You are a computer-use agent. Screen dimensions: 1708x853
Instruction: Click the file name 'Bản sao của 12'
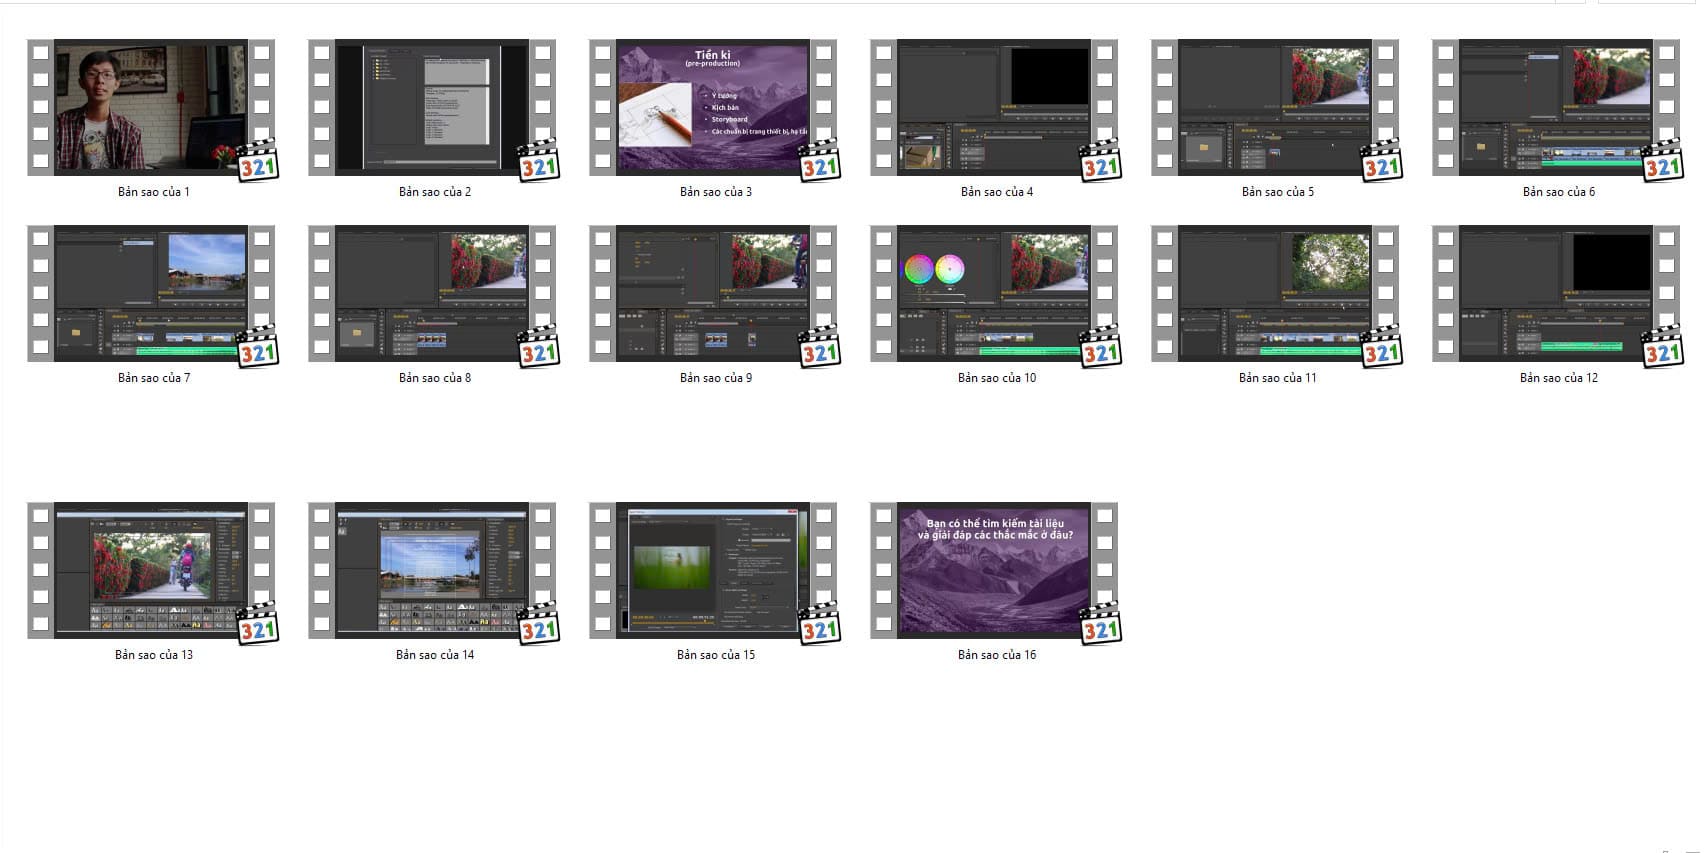coord(1559,378)
